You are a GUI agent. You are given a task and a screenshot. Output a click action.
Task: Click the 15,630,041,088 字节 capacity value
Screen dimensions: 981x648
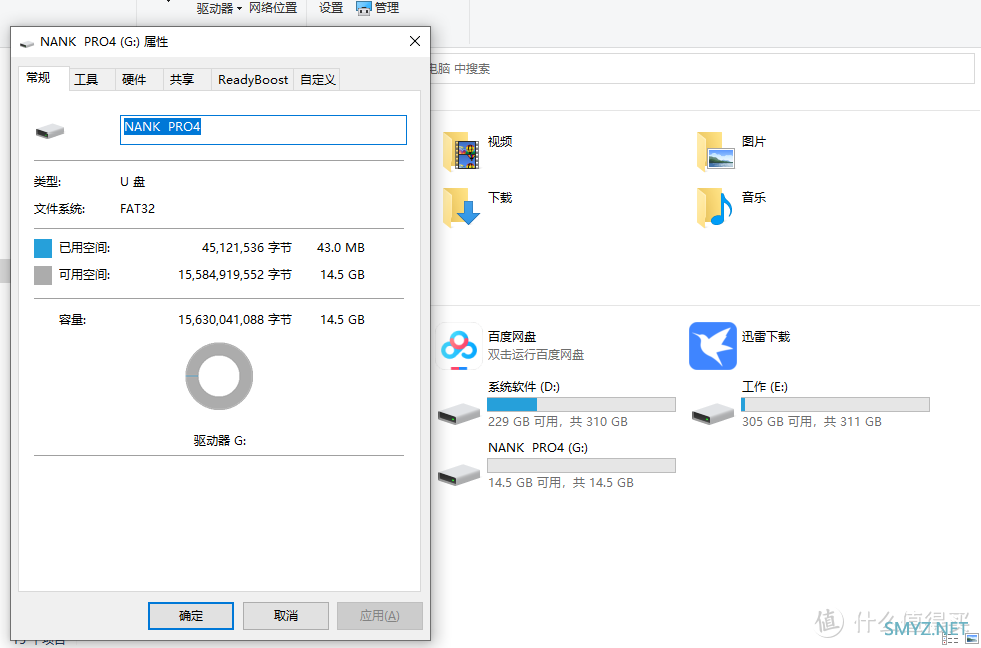[235, 320]
